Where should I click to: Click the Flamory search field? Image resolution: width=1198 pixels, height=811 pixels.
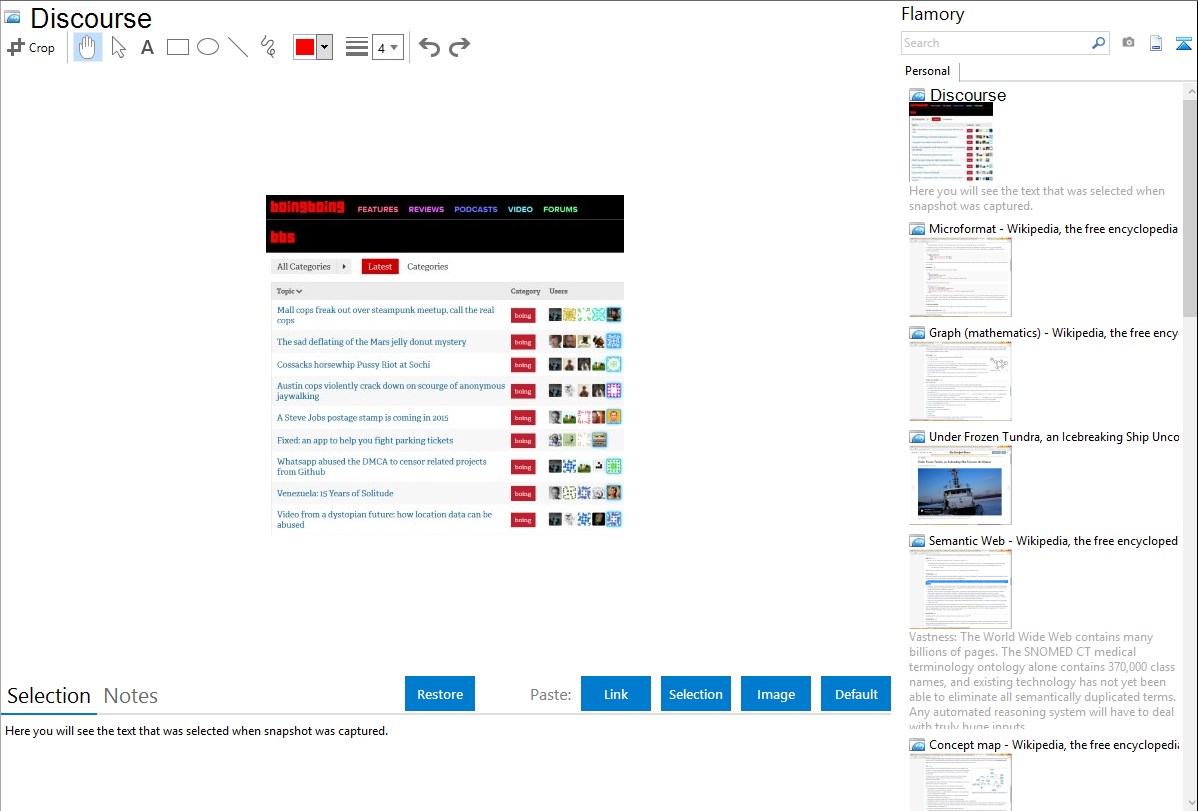coord(996,43)
